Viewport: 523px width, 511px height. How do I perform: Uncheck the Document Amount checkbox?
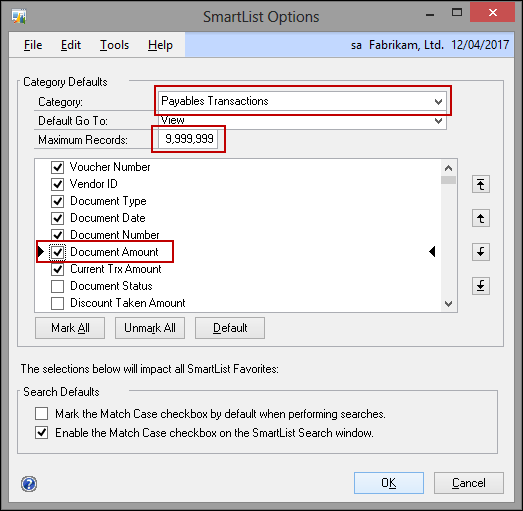[x=57, y=252]
